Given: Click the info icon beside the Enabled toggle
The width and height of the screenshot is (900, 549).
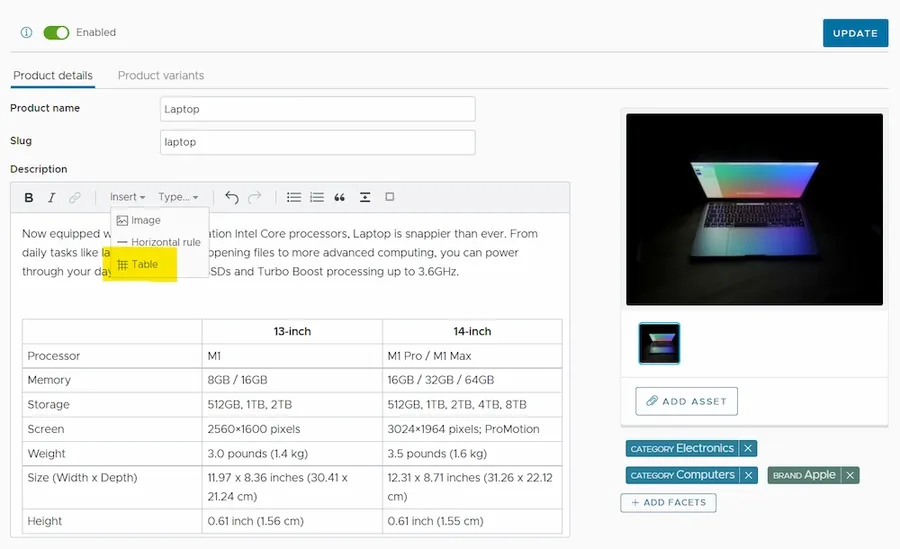Looking at the screenshot, I should click(x=27, y=33).
